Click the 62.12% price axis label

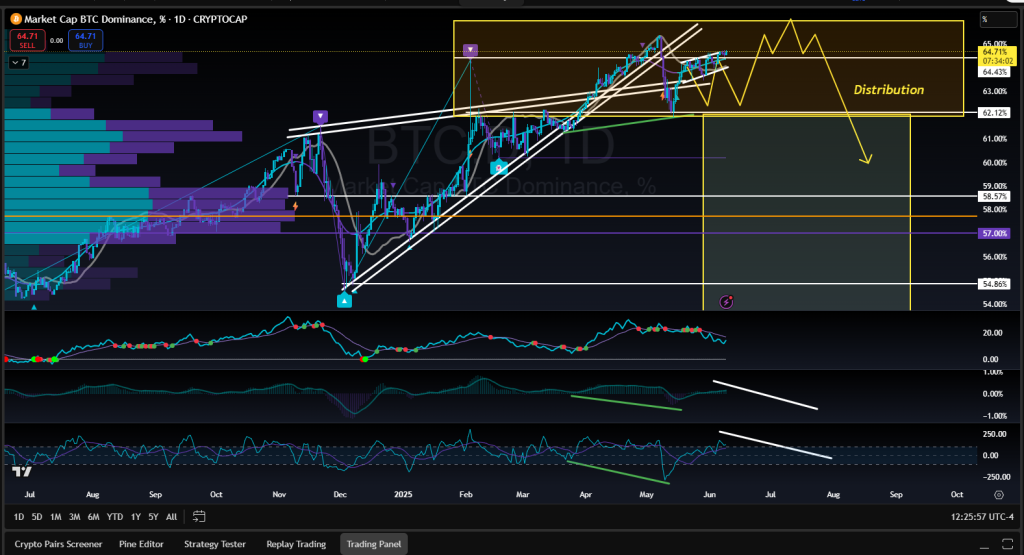994,113
